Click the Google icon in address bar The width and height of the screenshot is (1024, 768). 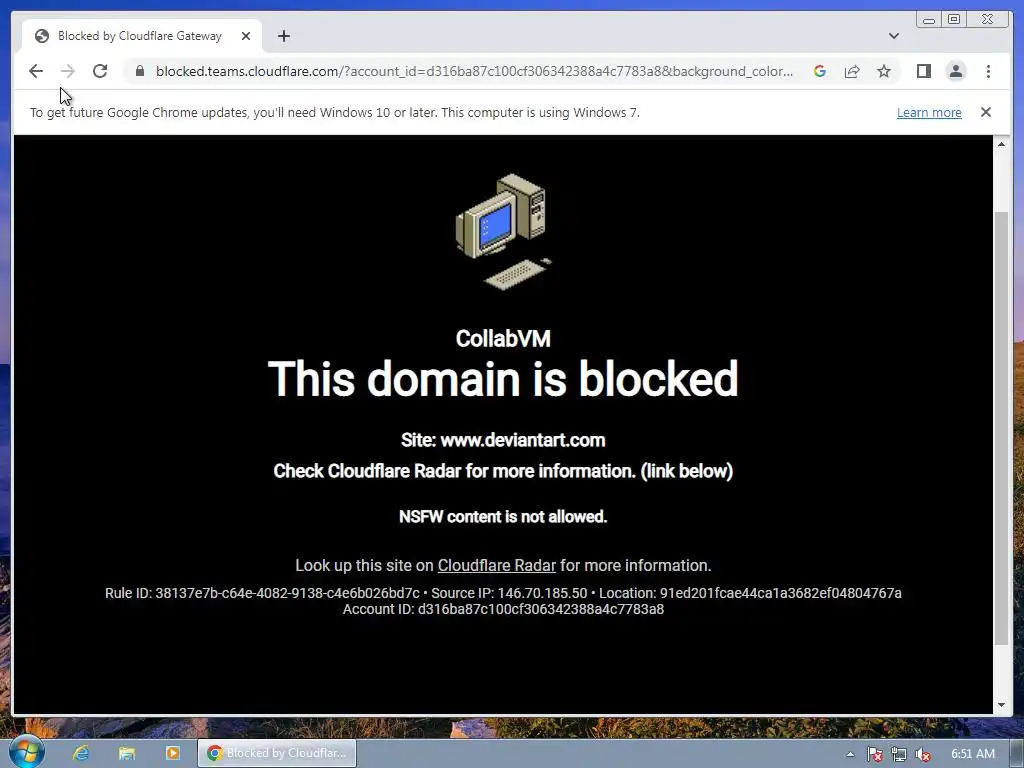(x=820, y=71)
